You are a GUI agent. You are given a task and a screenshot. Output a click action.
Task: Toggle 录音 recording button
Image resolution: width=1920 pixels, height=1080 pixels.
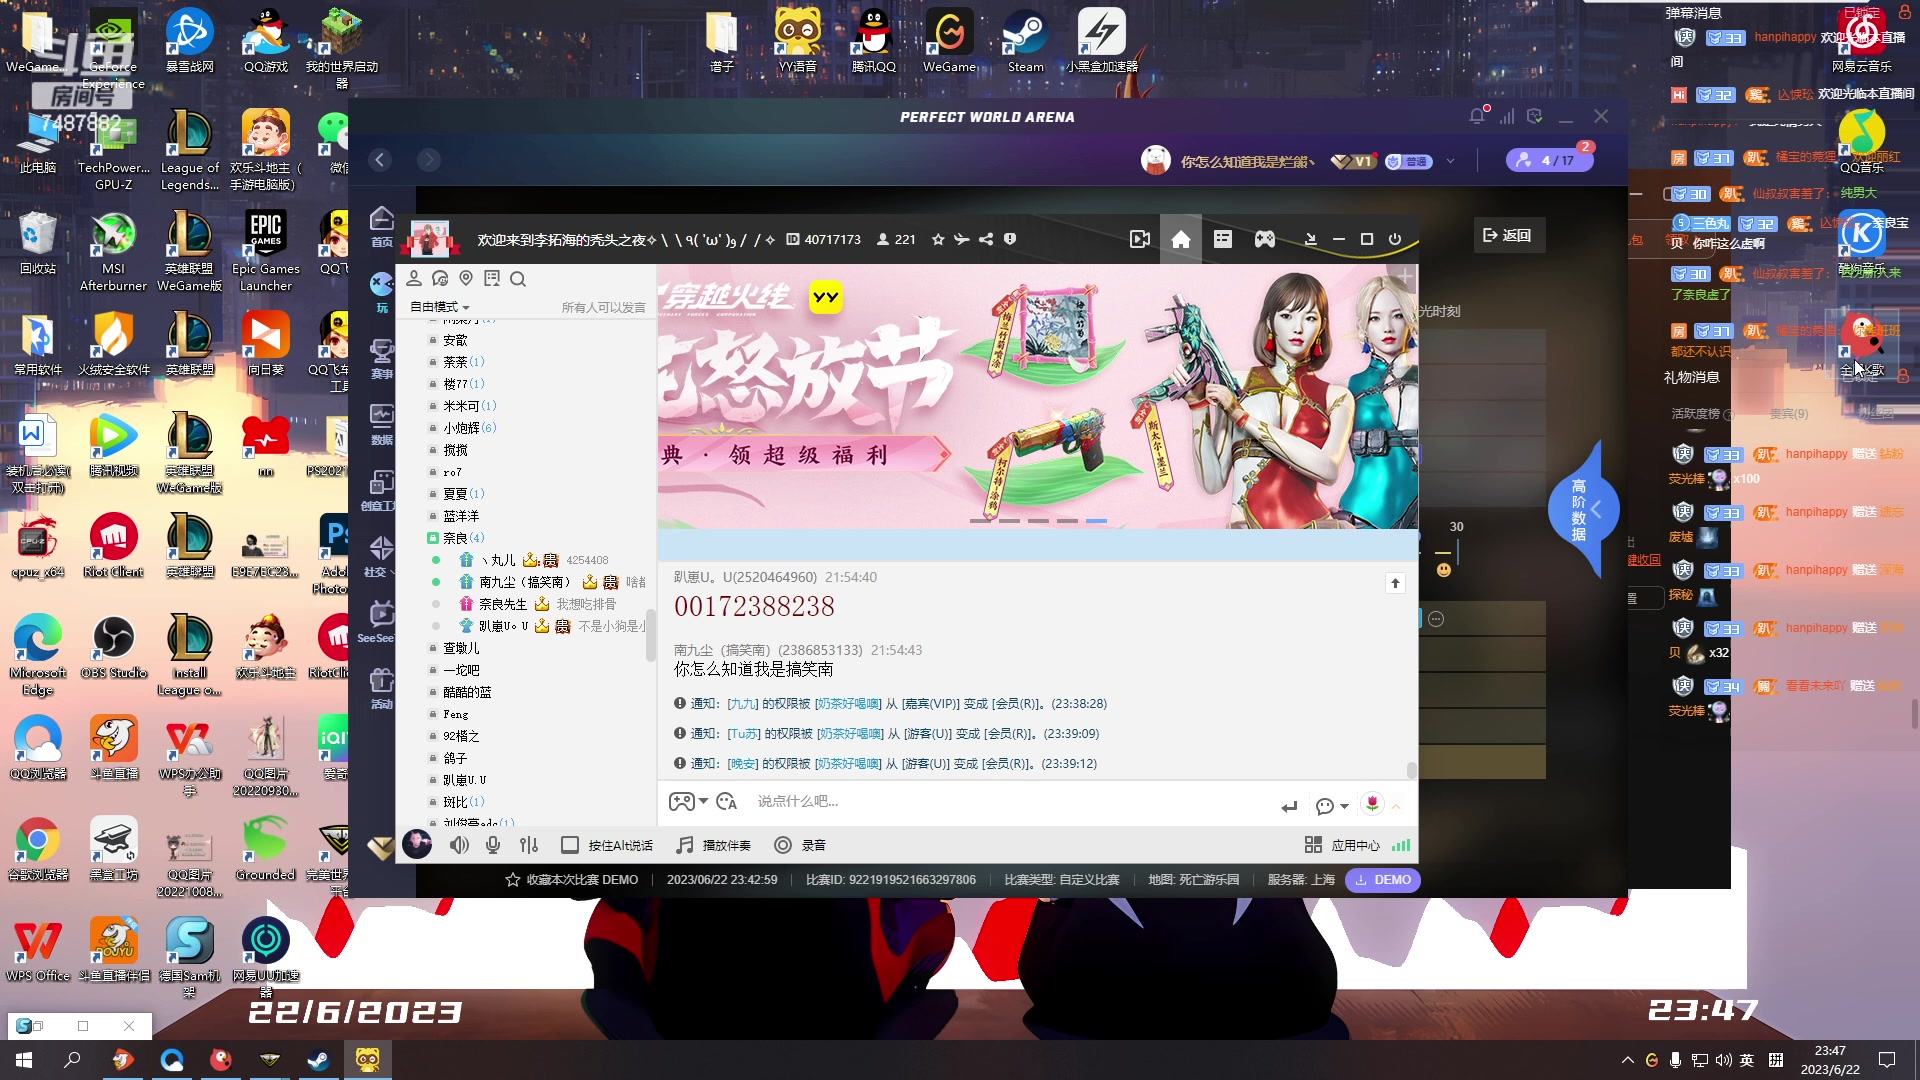tap(800, 845)
